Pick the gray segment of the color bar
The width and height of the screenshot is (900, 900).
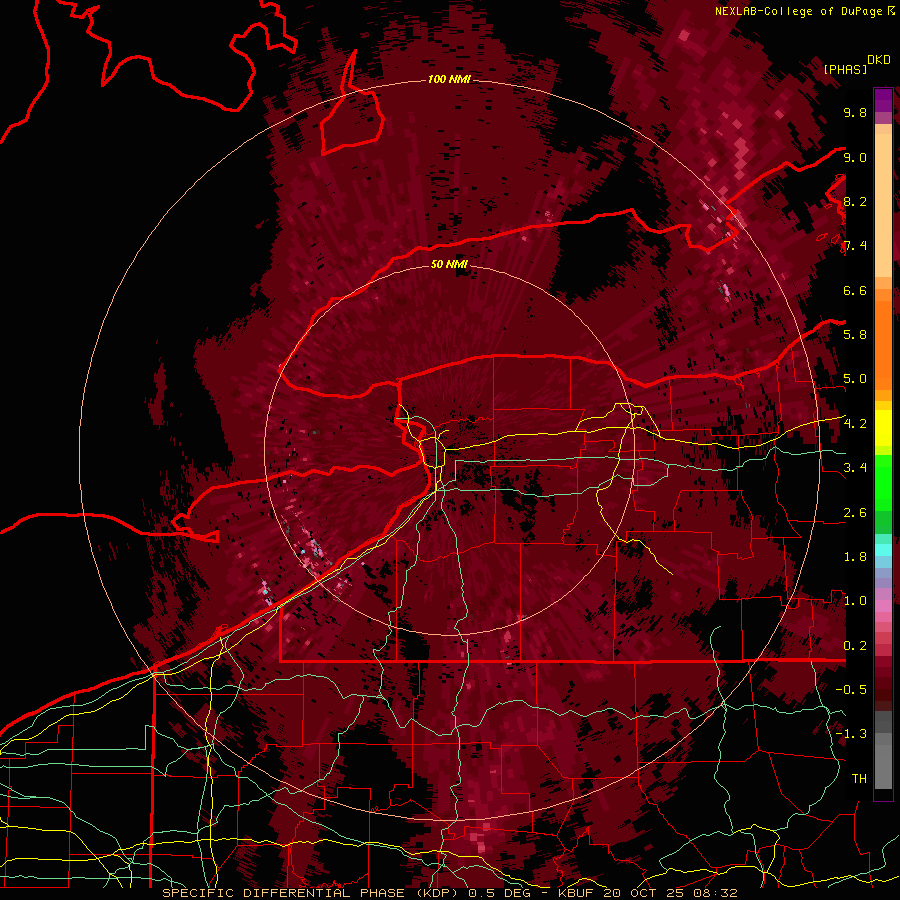click(883, 752)
